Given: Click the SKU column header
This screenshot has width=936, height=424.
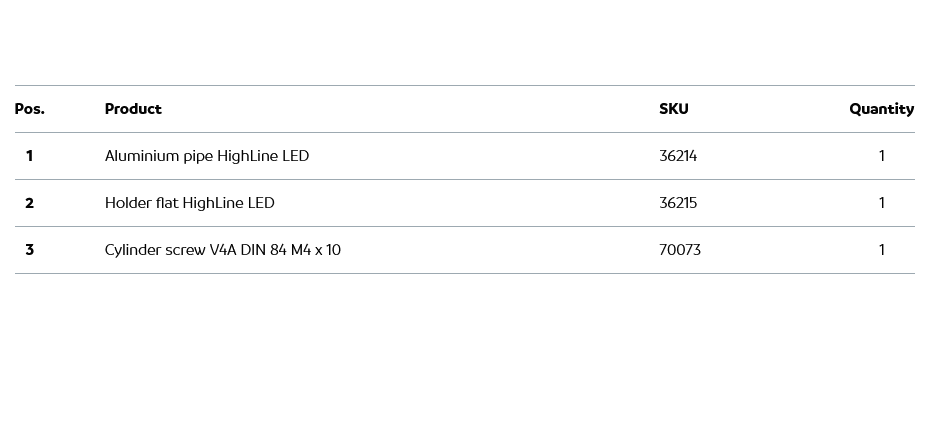Looking at the screenshot, I should pyautogui.click(x=674, y=109).
